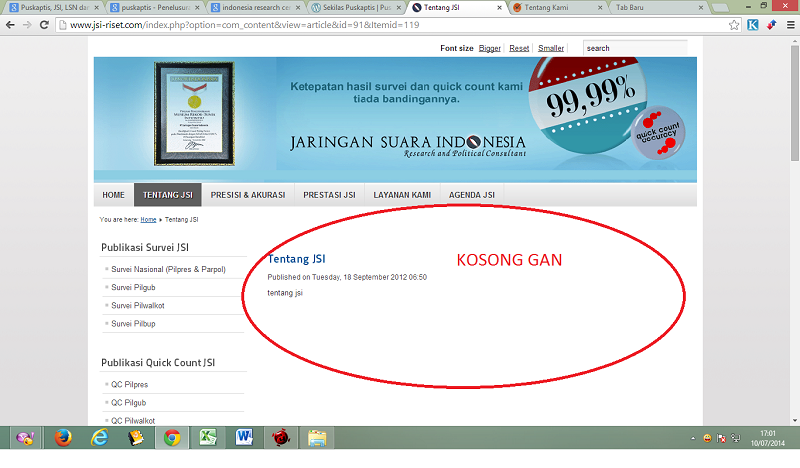Click the site search field

point(635,48)
